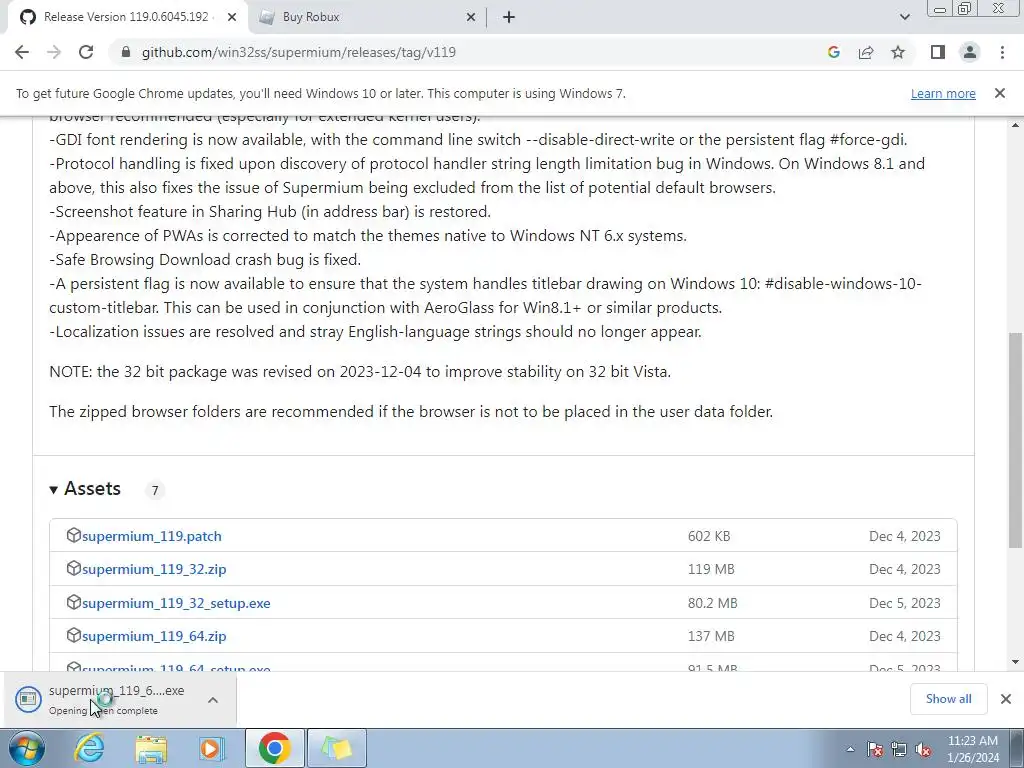The image size is (1024, 768).
Task: Click the 119 MB size text
Action: (x=711, y=569)
